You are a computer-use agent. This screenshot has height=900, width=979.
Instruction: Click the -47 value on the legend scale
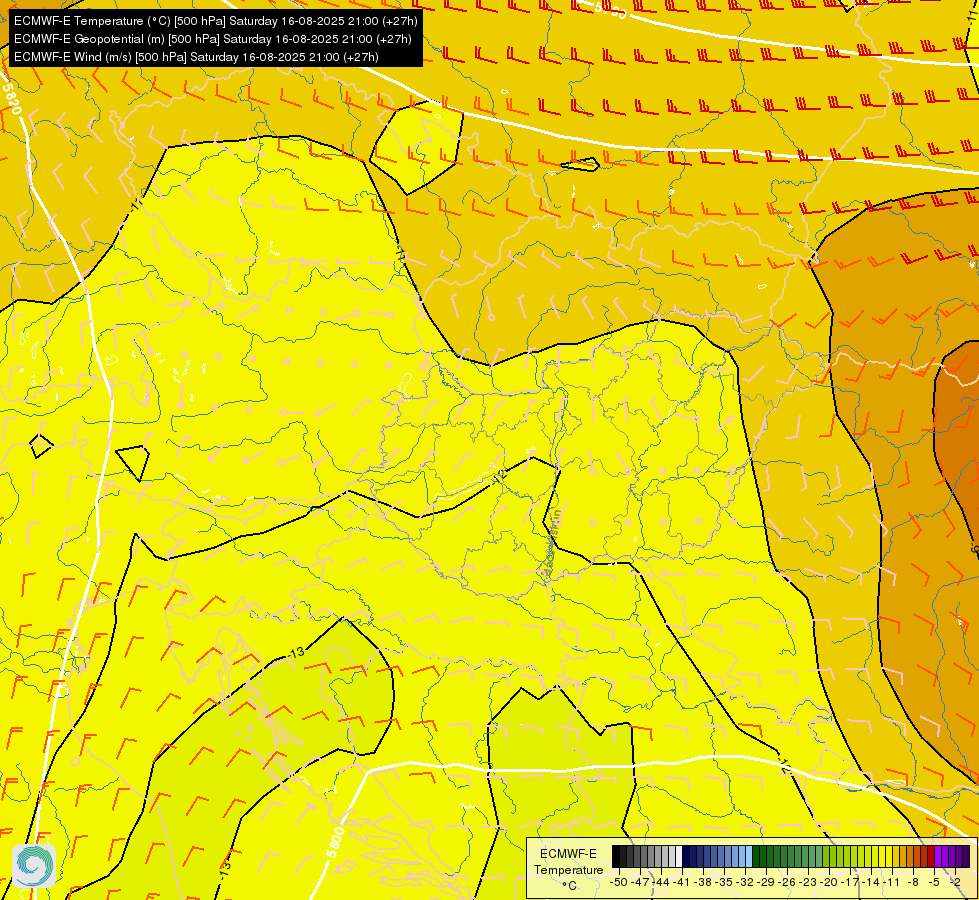point(640,882)
